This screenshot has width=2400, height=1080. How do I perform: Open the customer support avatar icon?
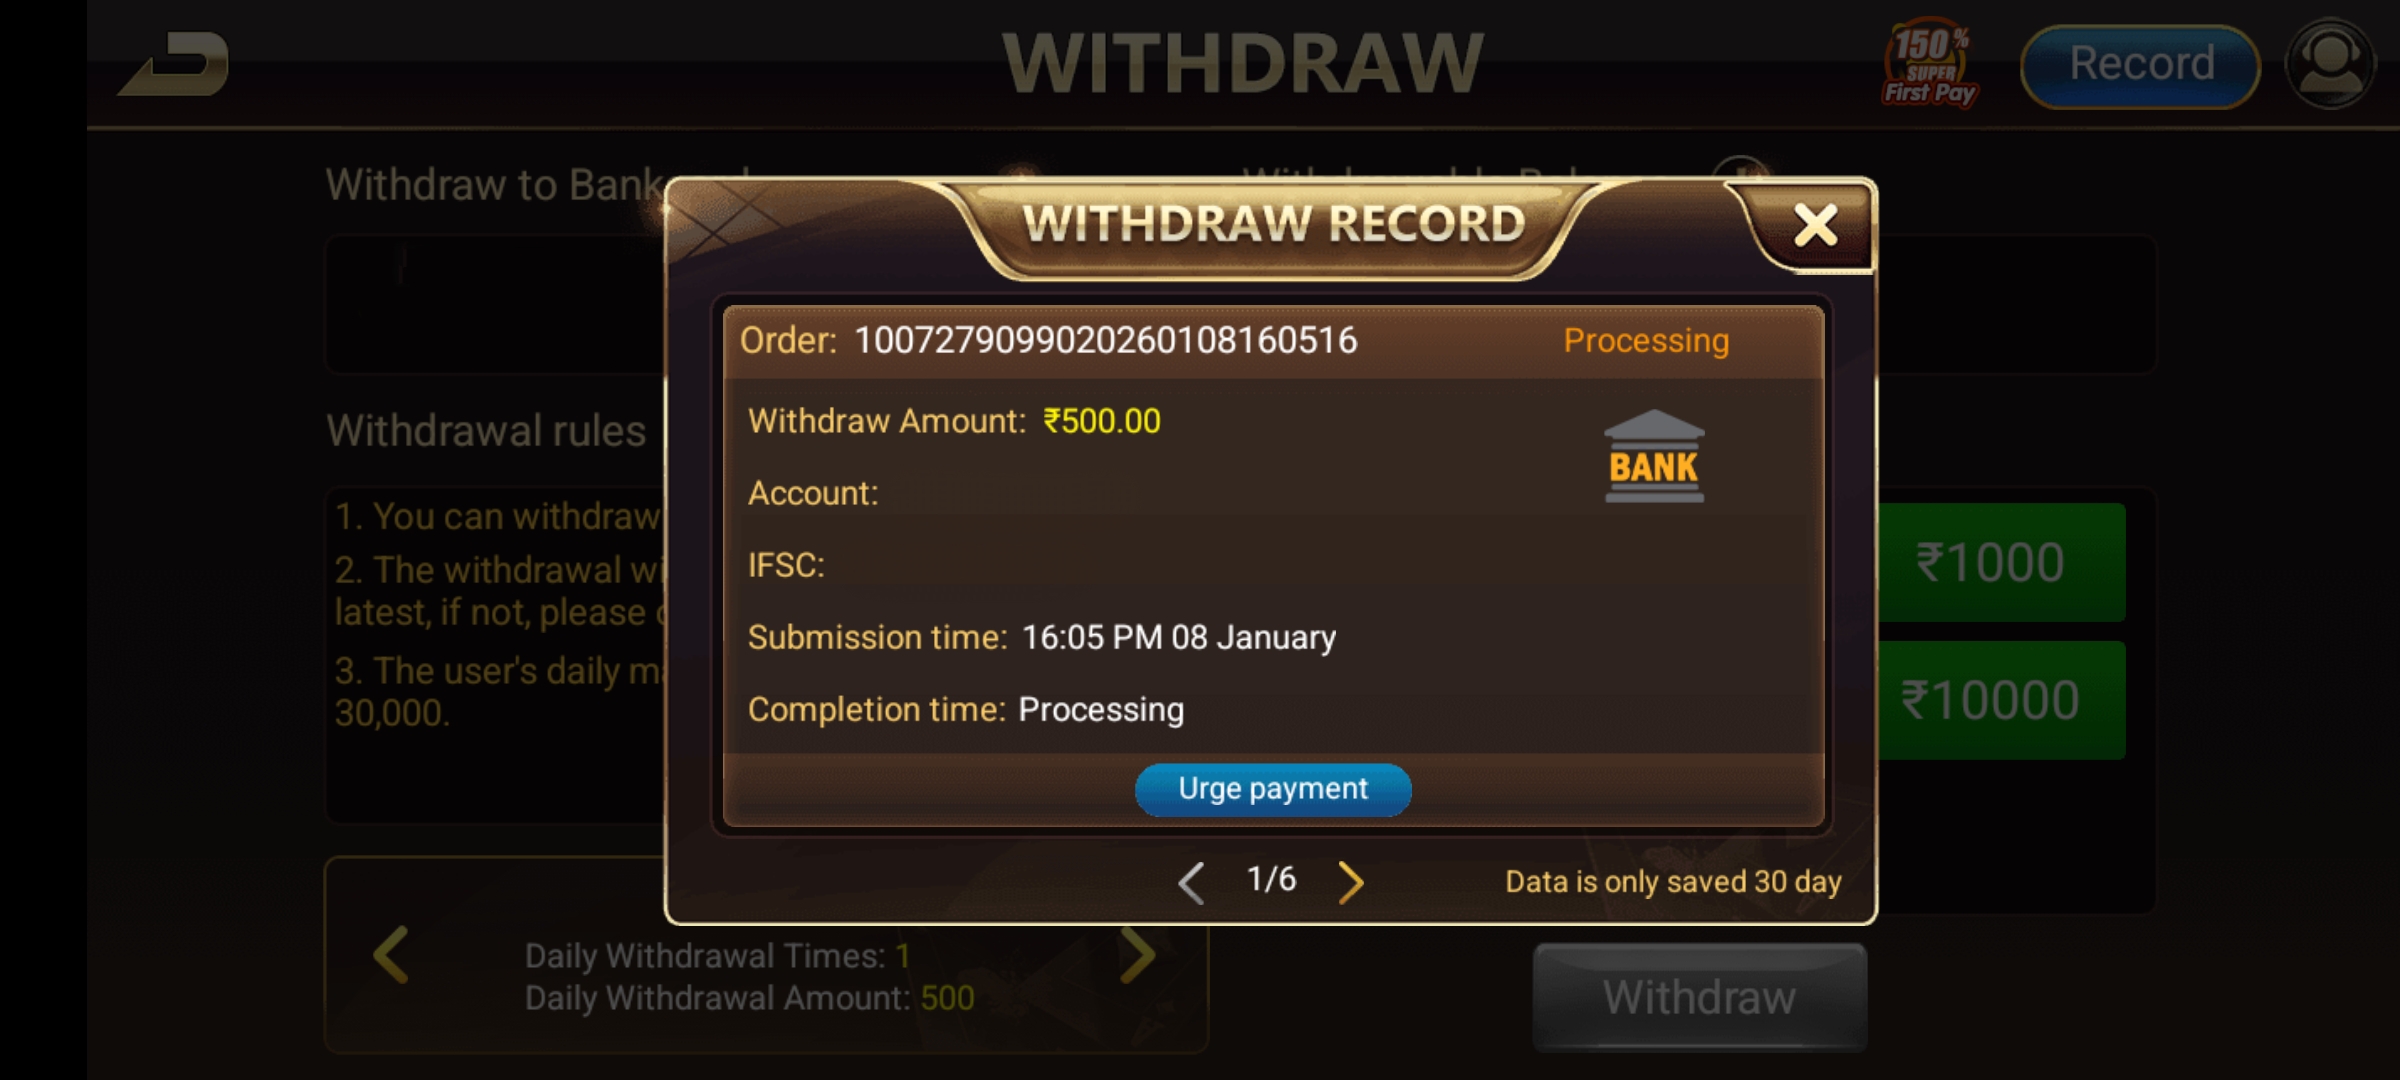pyautogui.click(x=2330, y=64)
